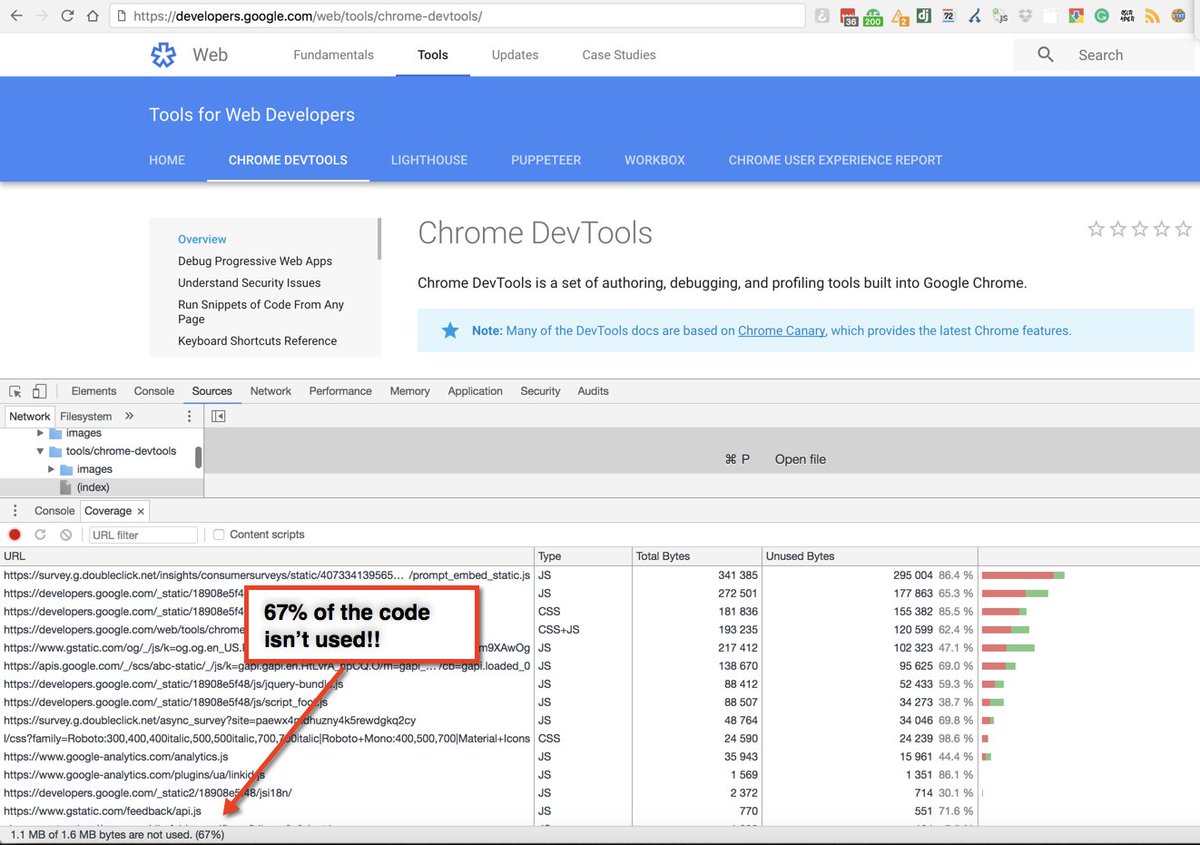The width and height of the screenshot is (1200, 845).
Task: Open Keyboard Shortcuts Reference sidebar link
Action: pos(257,341)
